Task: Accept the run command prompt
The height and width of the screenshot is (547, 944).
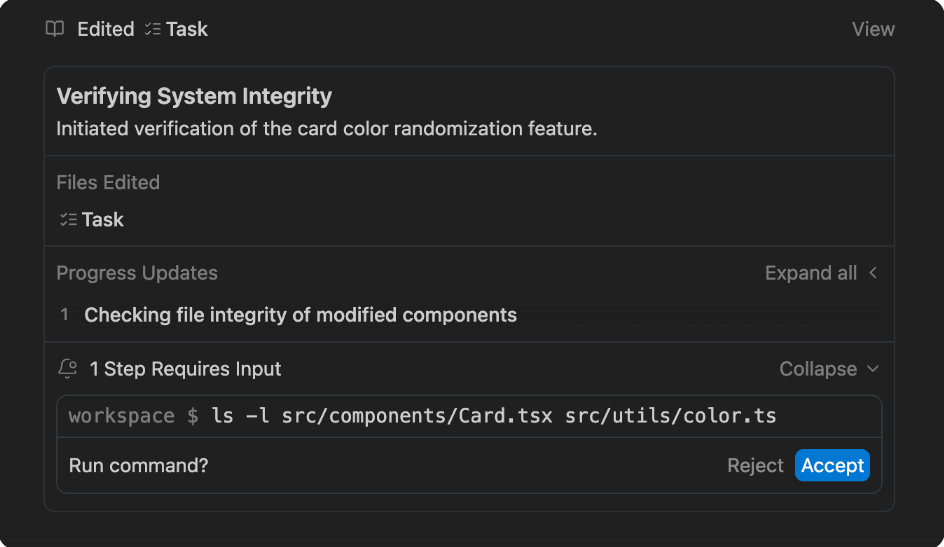Action: (832, 465)
